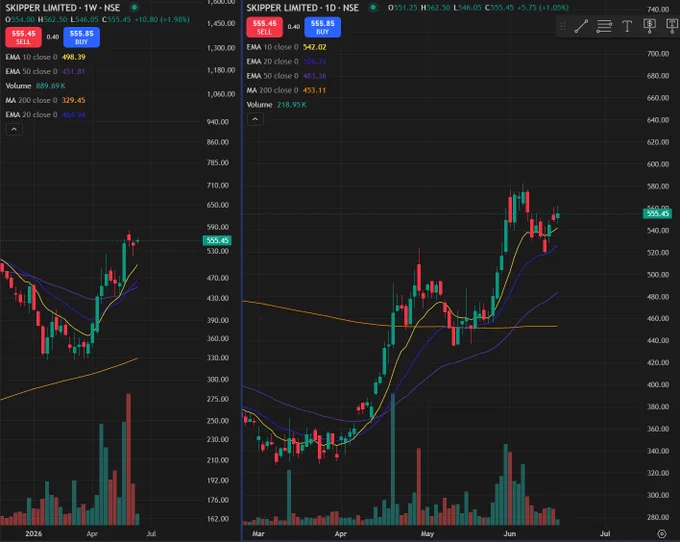The width and height of the screenshot is (680, 542).
Task: Click the tallest green volume bar on daily chart
Action: (393, 459)
